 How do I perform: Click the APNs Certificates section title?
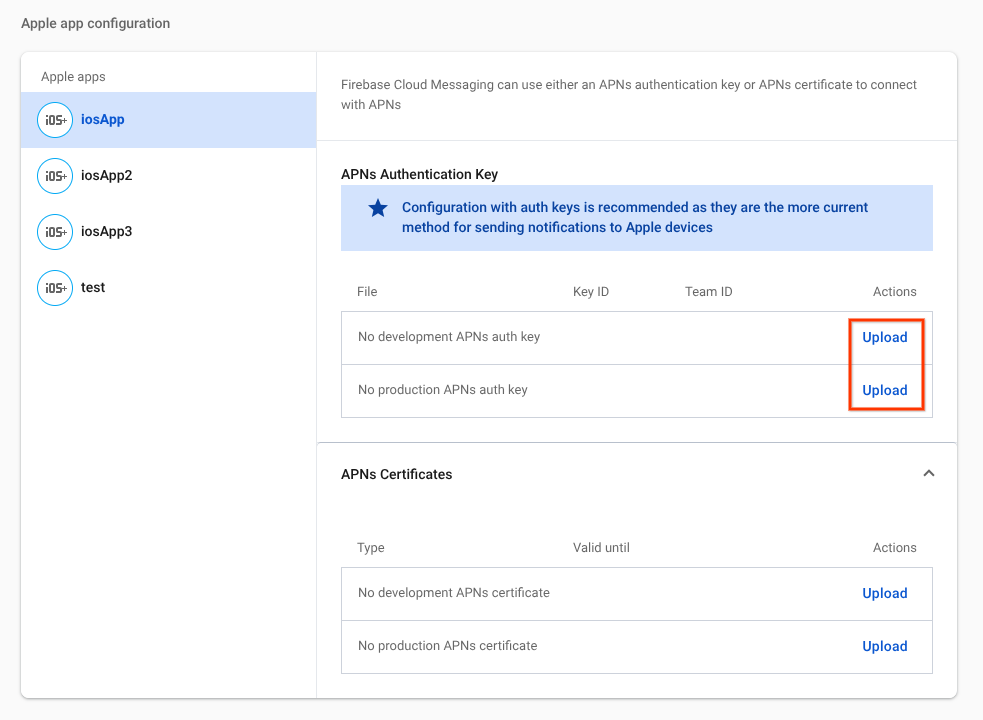pyautogui.click(x=396, y=475)
